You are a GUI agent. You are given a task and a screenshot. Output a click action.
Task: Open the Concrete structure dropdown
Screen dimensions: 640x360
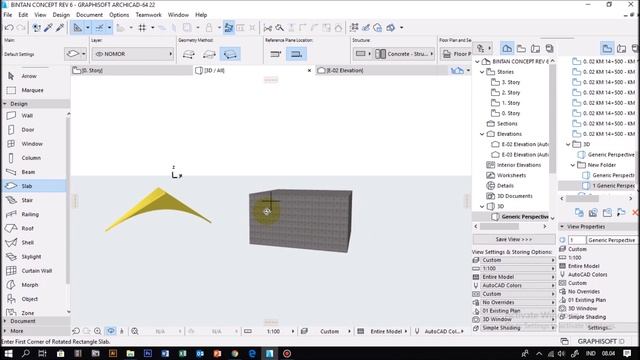[404, 54]
